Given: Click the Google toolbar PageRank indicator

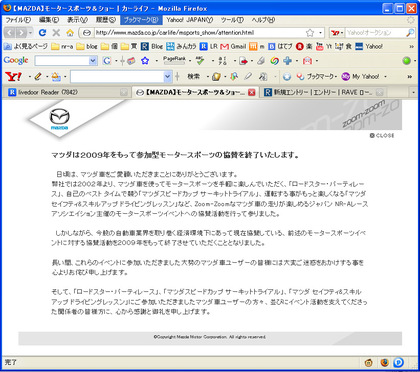Looking at the screenshot, I should pyautogui.click(x=174, y=61).
